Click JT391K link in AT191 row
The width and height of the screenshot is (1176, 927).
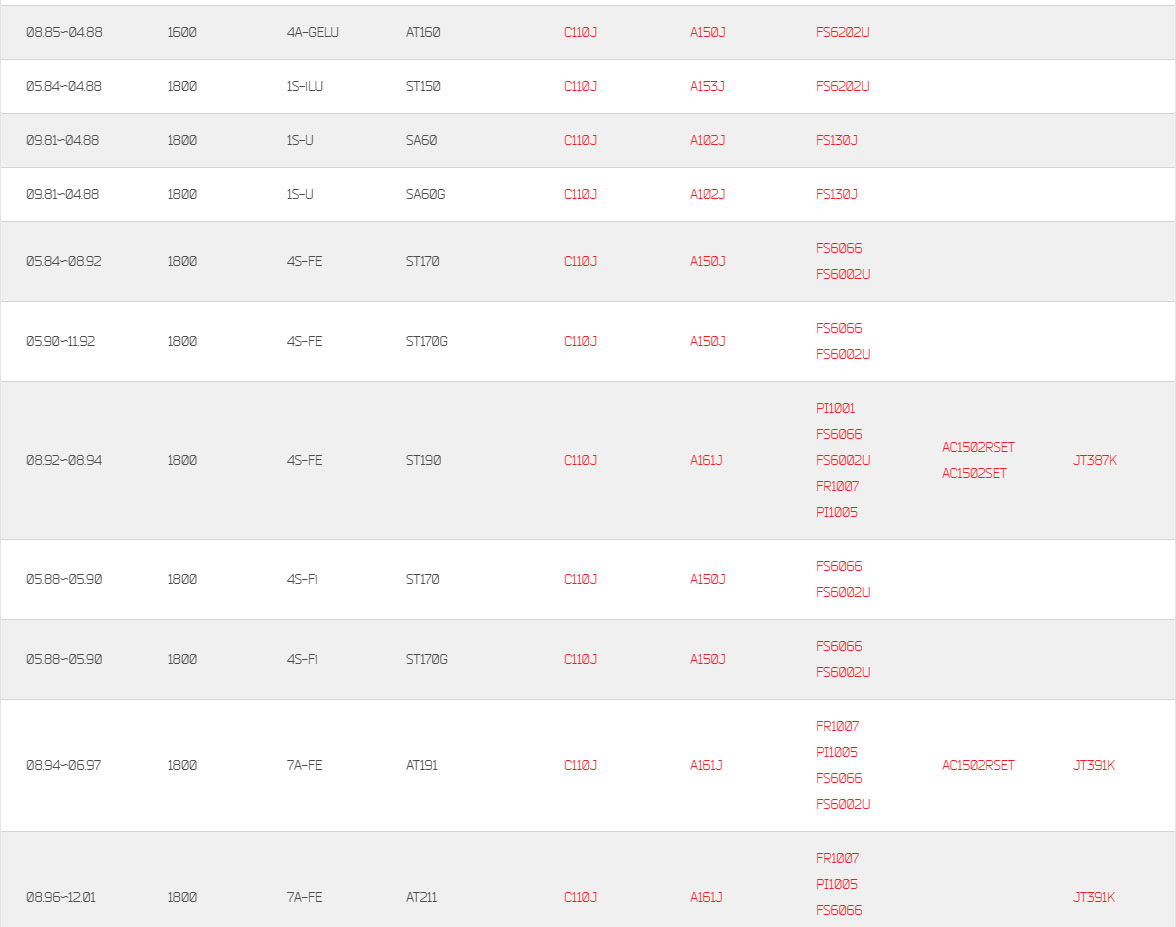1094,766
